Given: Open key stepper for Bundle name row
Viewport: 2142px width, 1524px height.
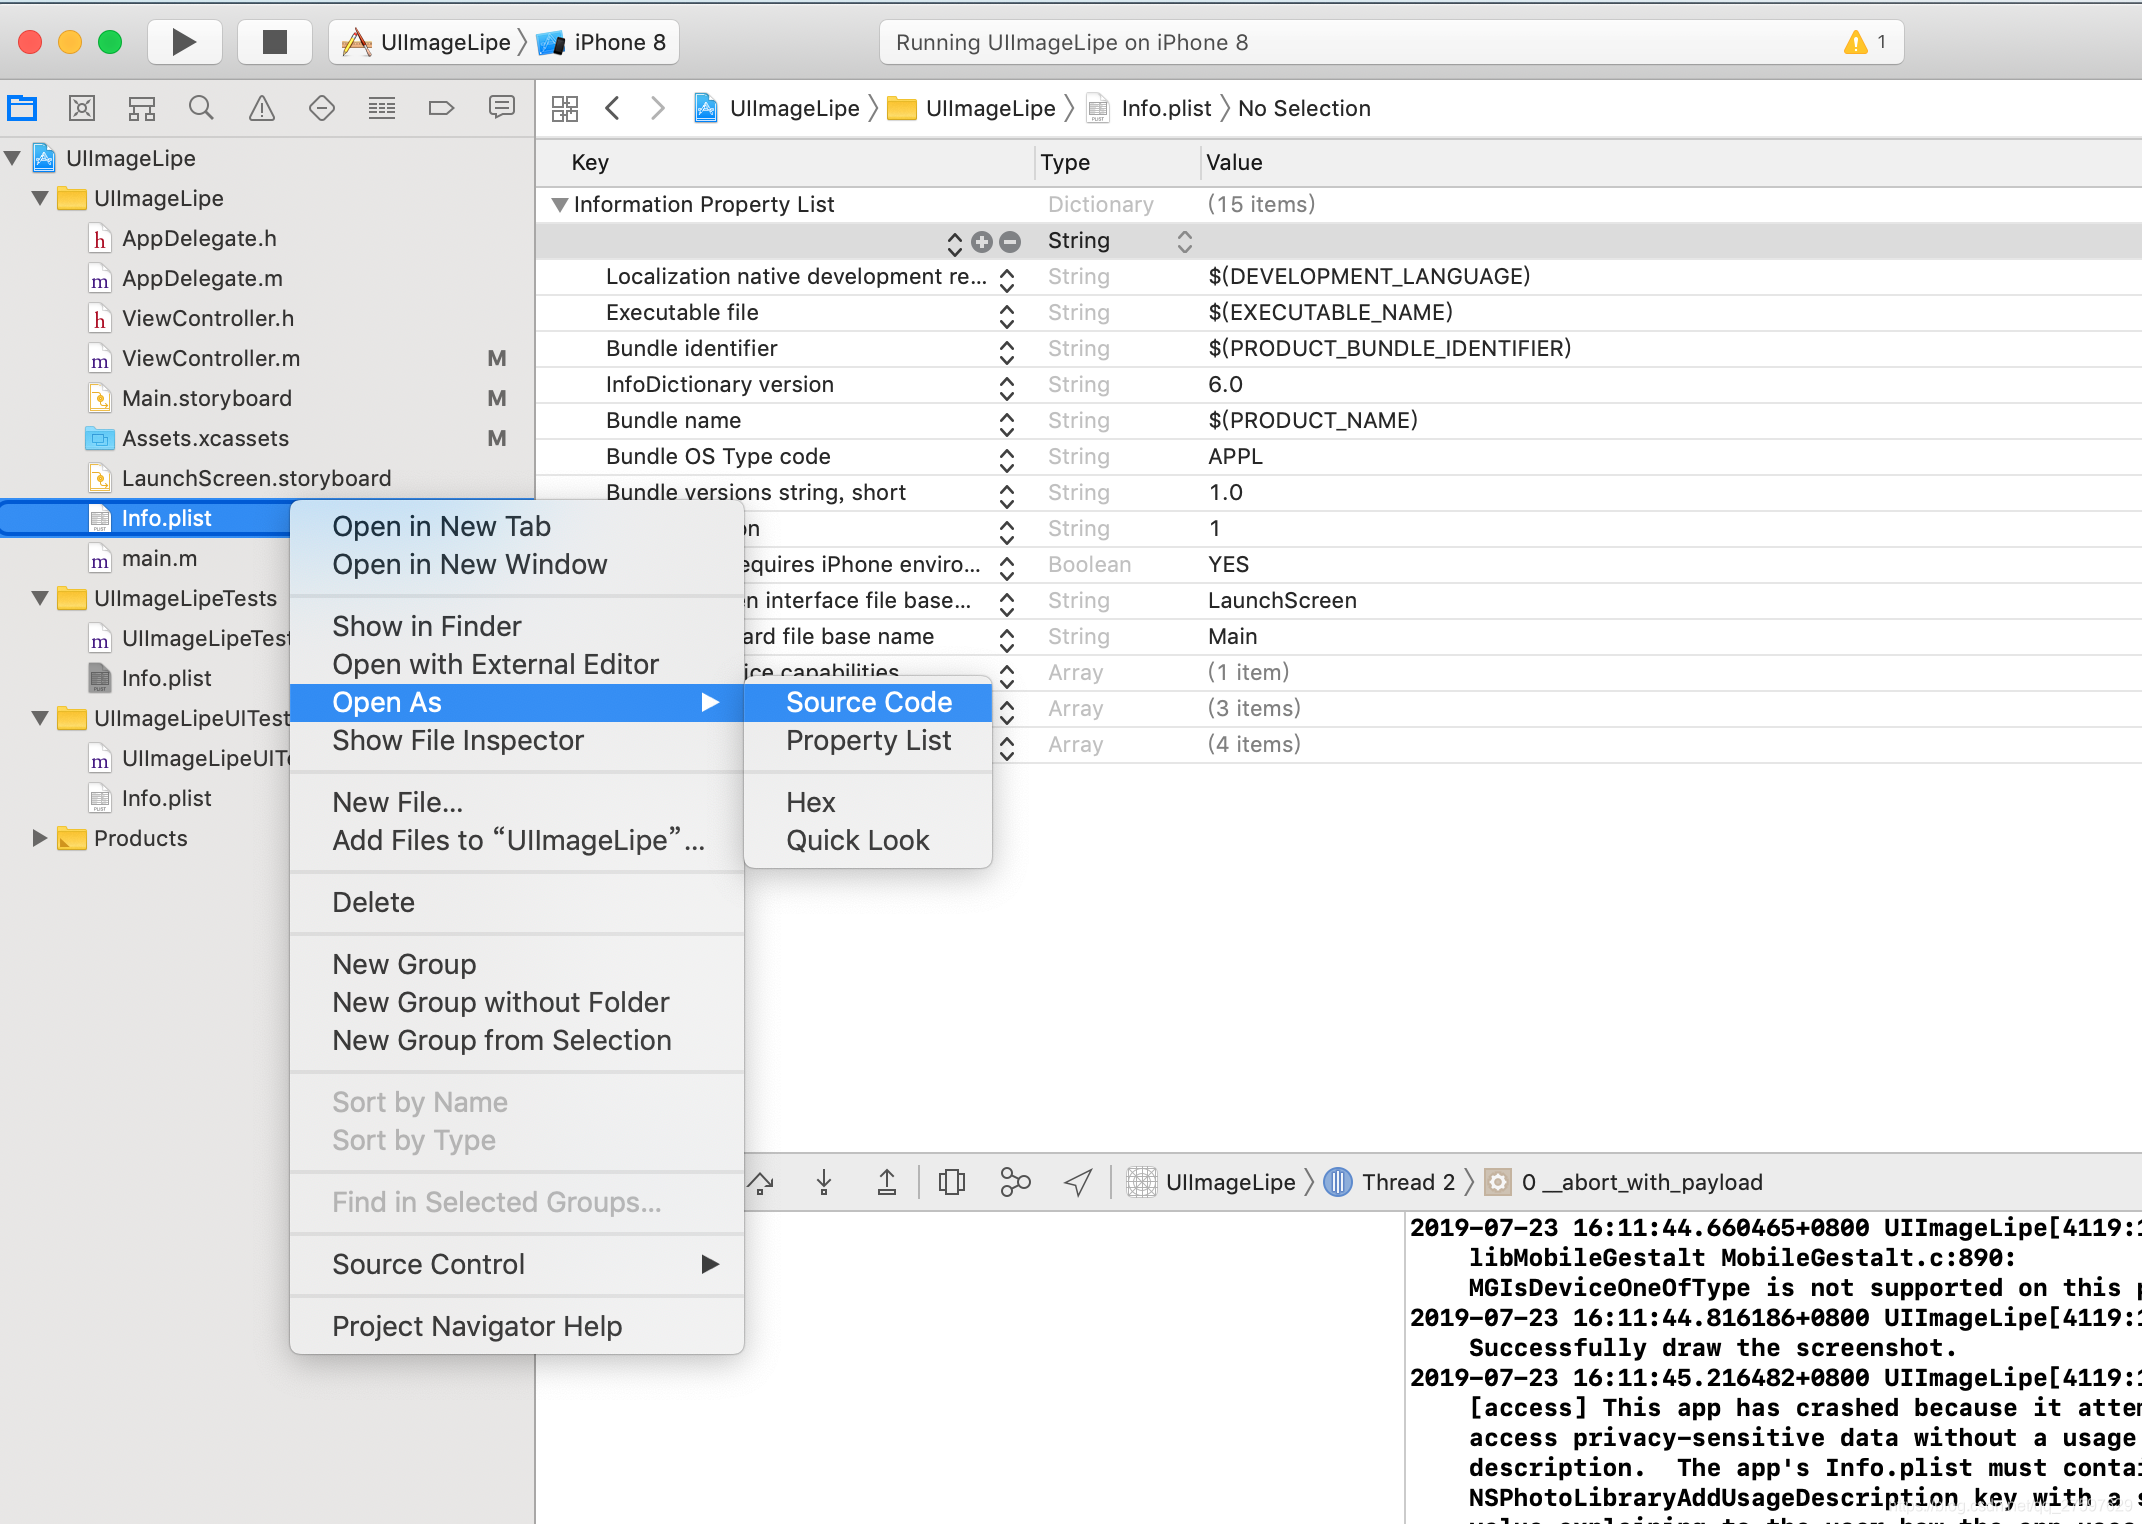Looking at the screenshot, I should point(1007,422).
